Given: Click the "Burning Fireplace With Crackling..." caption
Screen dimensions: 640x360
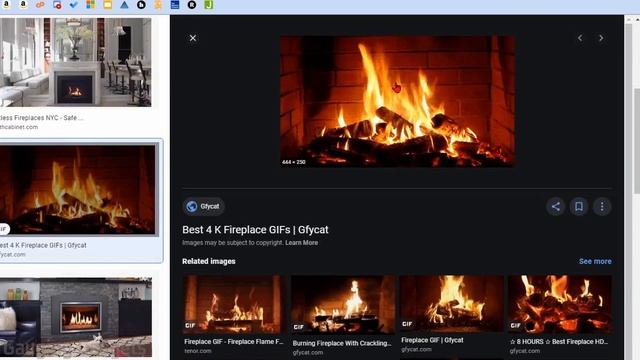Looking at the screenshot, I should pos(342,343).
